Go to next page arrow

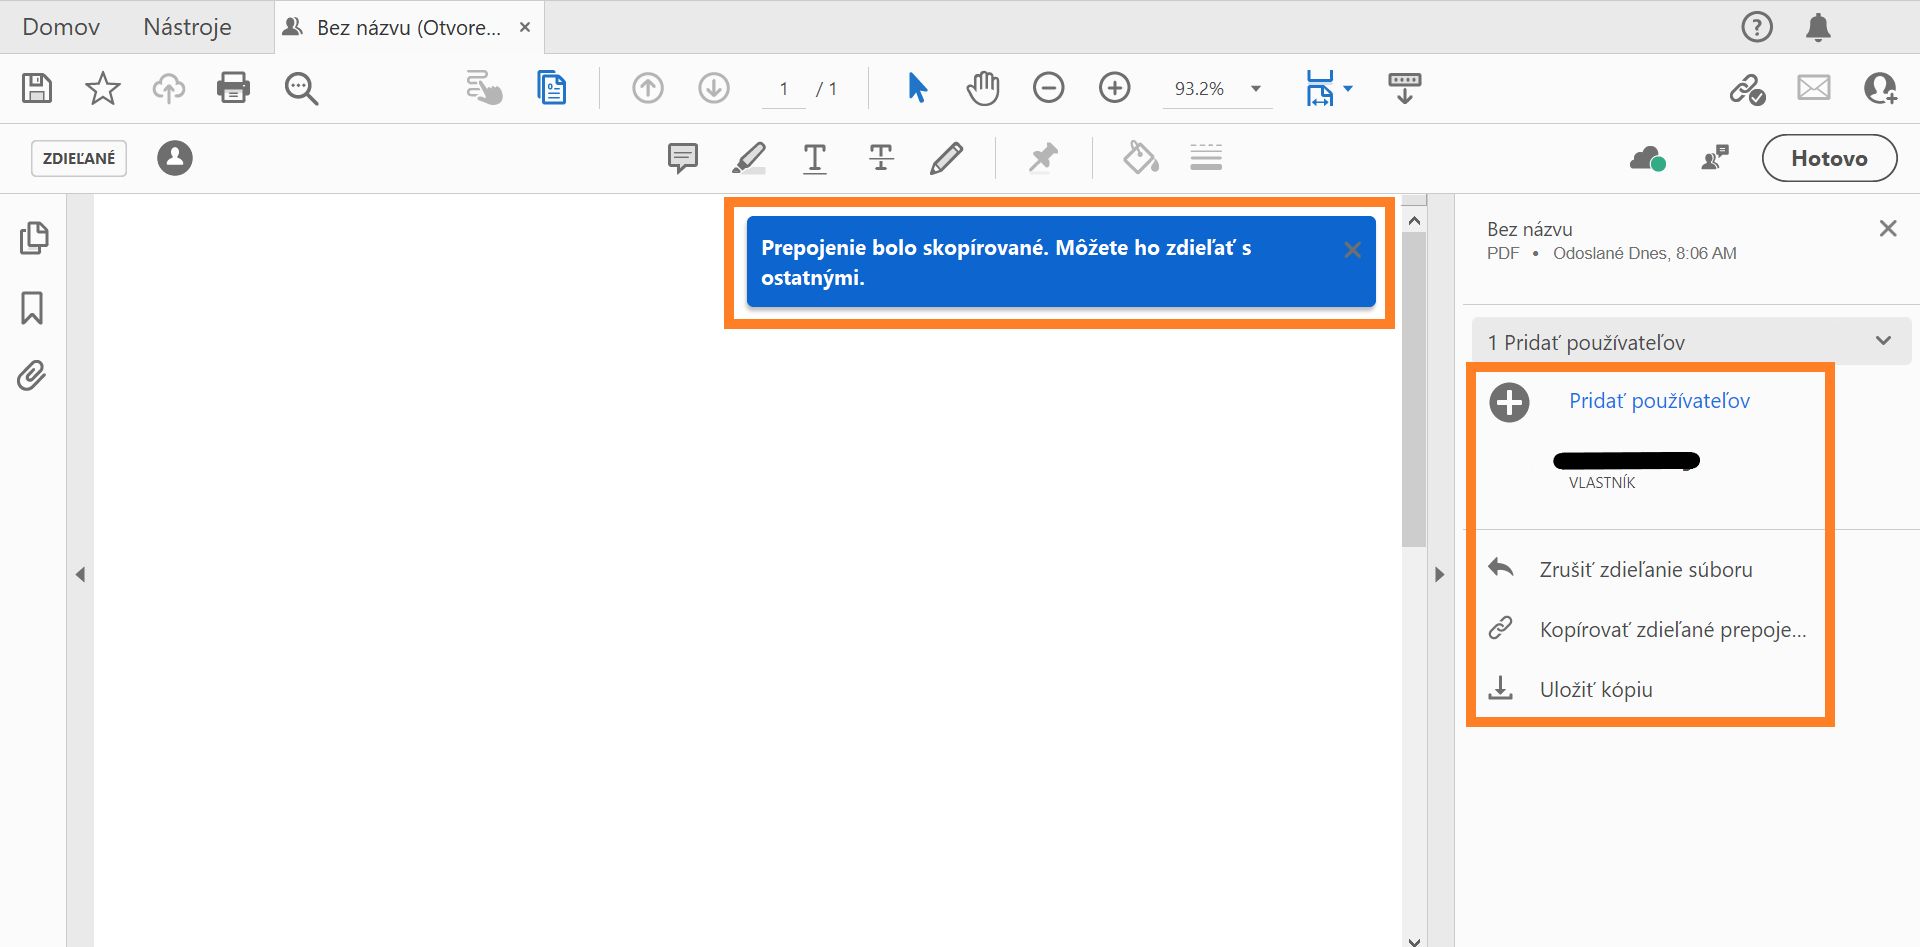point(714,88)
